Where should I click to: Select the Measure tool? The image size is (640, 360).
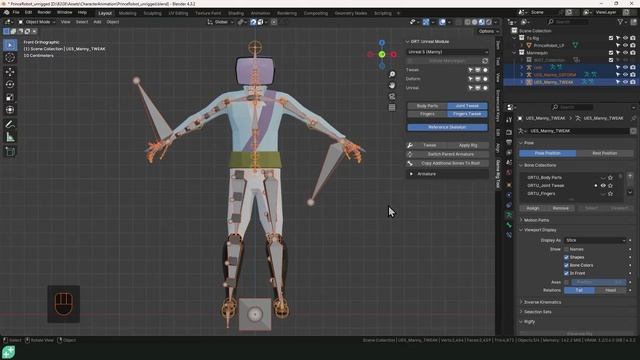click(x=10, y=137)
